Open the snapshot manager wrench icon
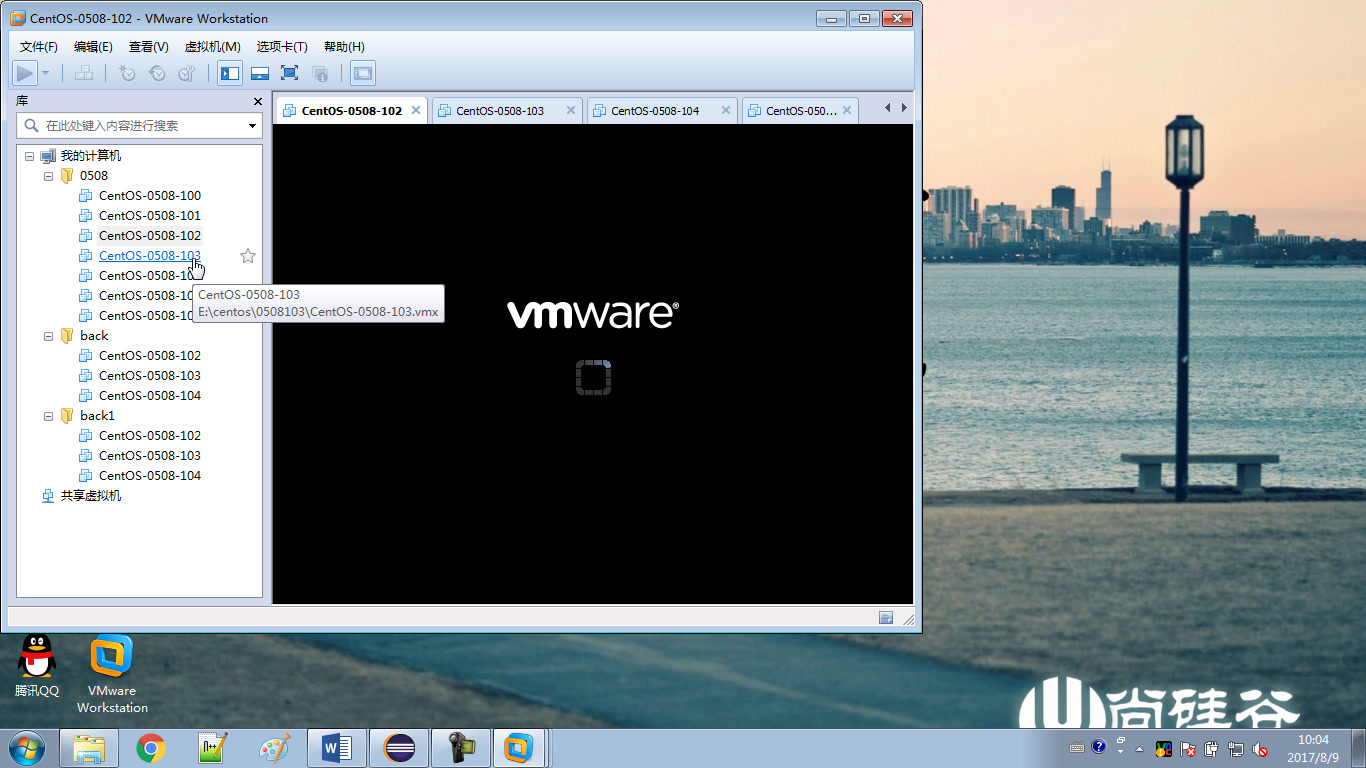The image size is (1366, 768). point(187,73)
